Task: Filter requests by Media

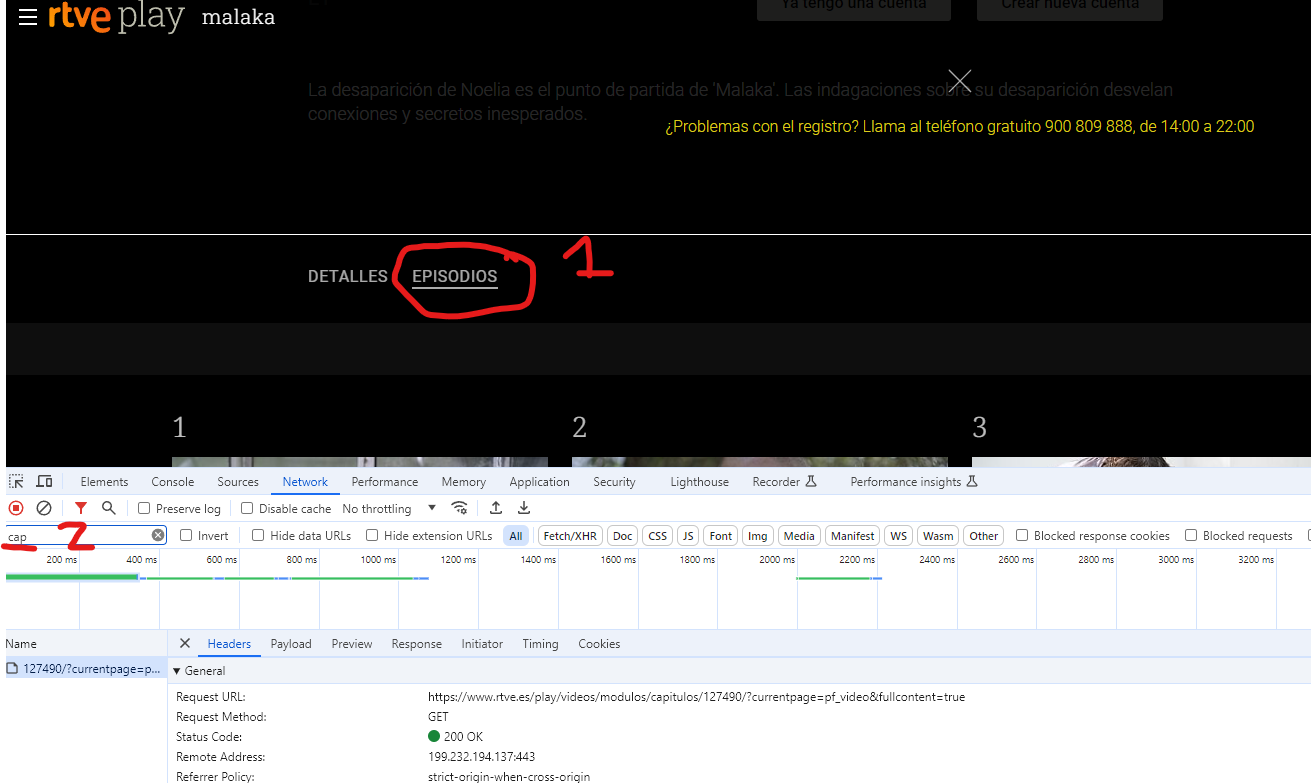Action: pyautogui.click(x=799, y=536)
